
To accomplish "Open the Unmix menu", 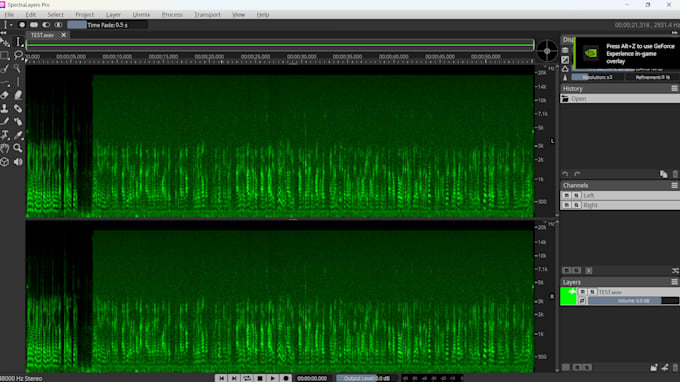I will click(141, 14).
